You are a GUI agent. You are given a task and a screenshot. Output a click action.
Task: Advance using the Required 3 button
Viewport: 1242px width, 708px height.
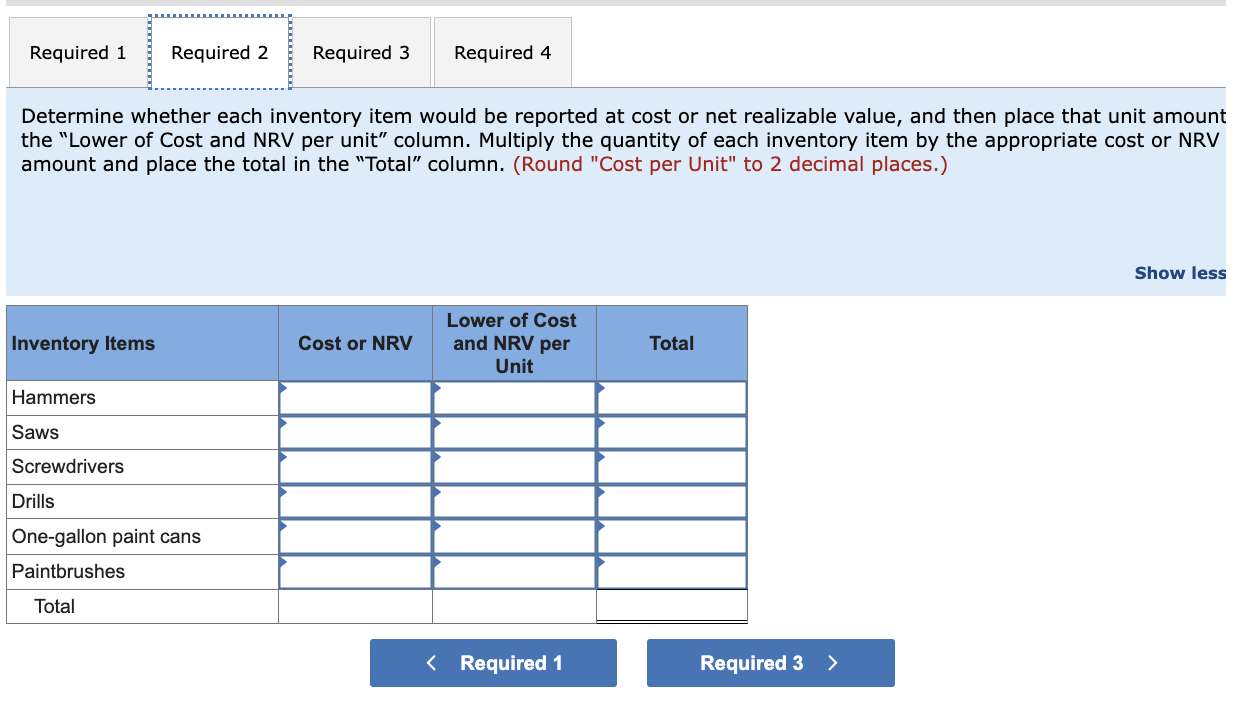click(770, 663)
